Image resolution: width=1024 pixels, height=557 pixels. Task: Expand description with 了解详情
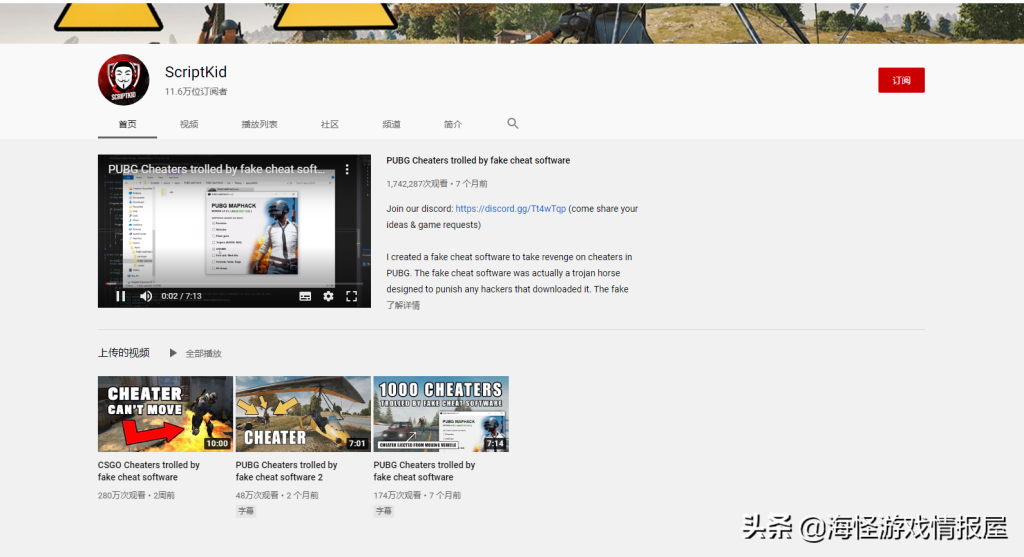pos(403,305)
